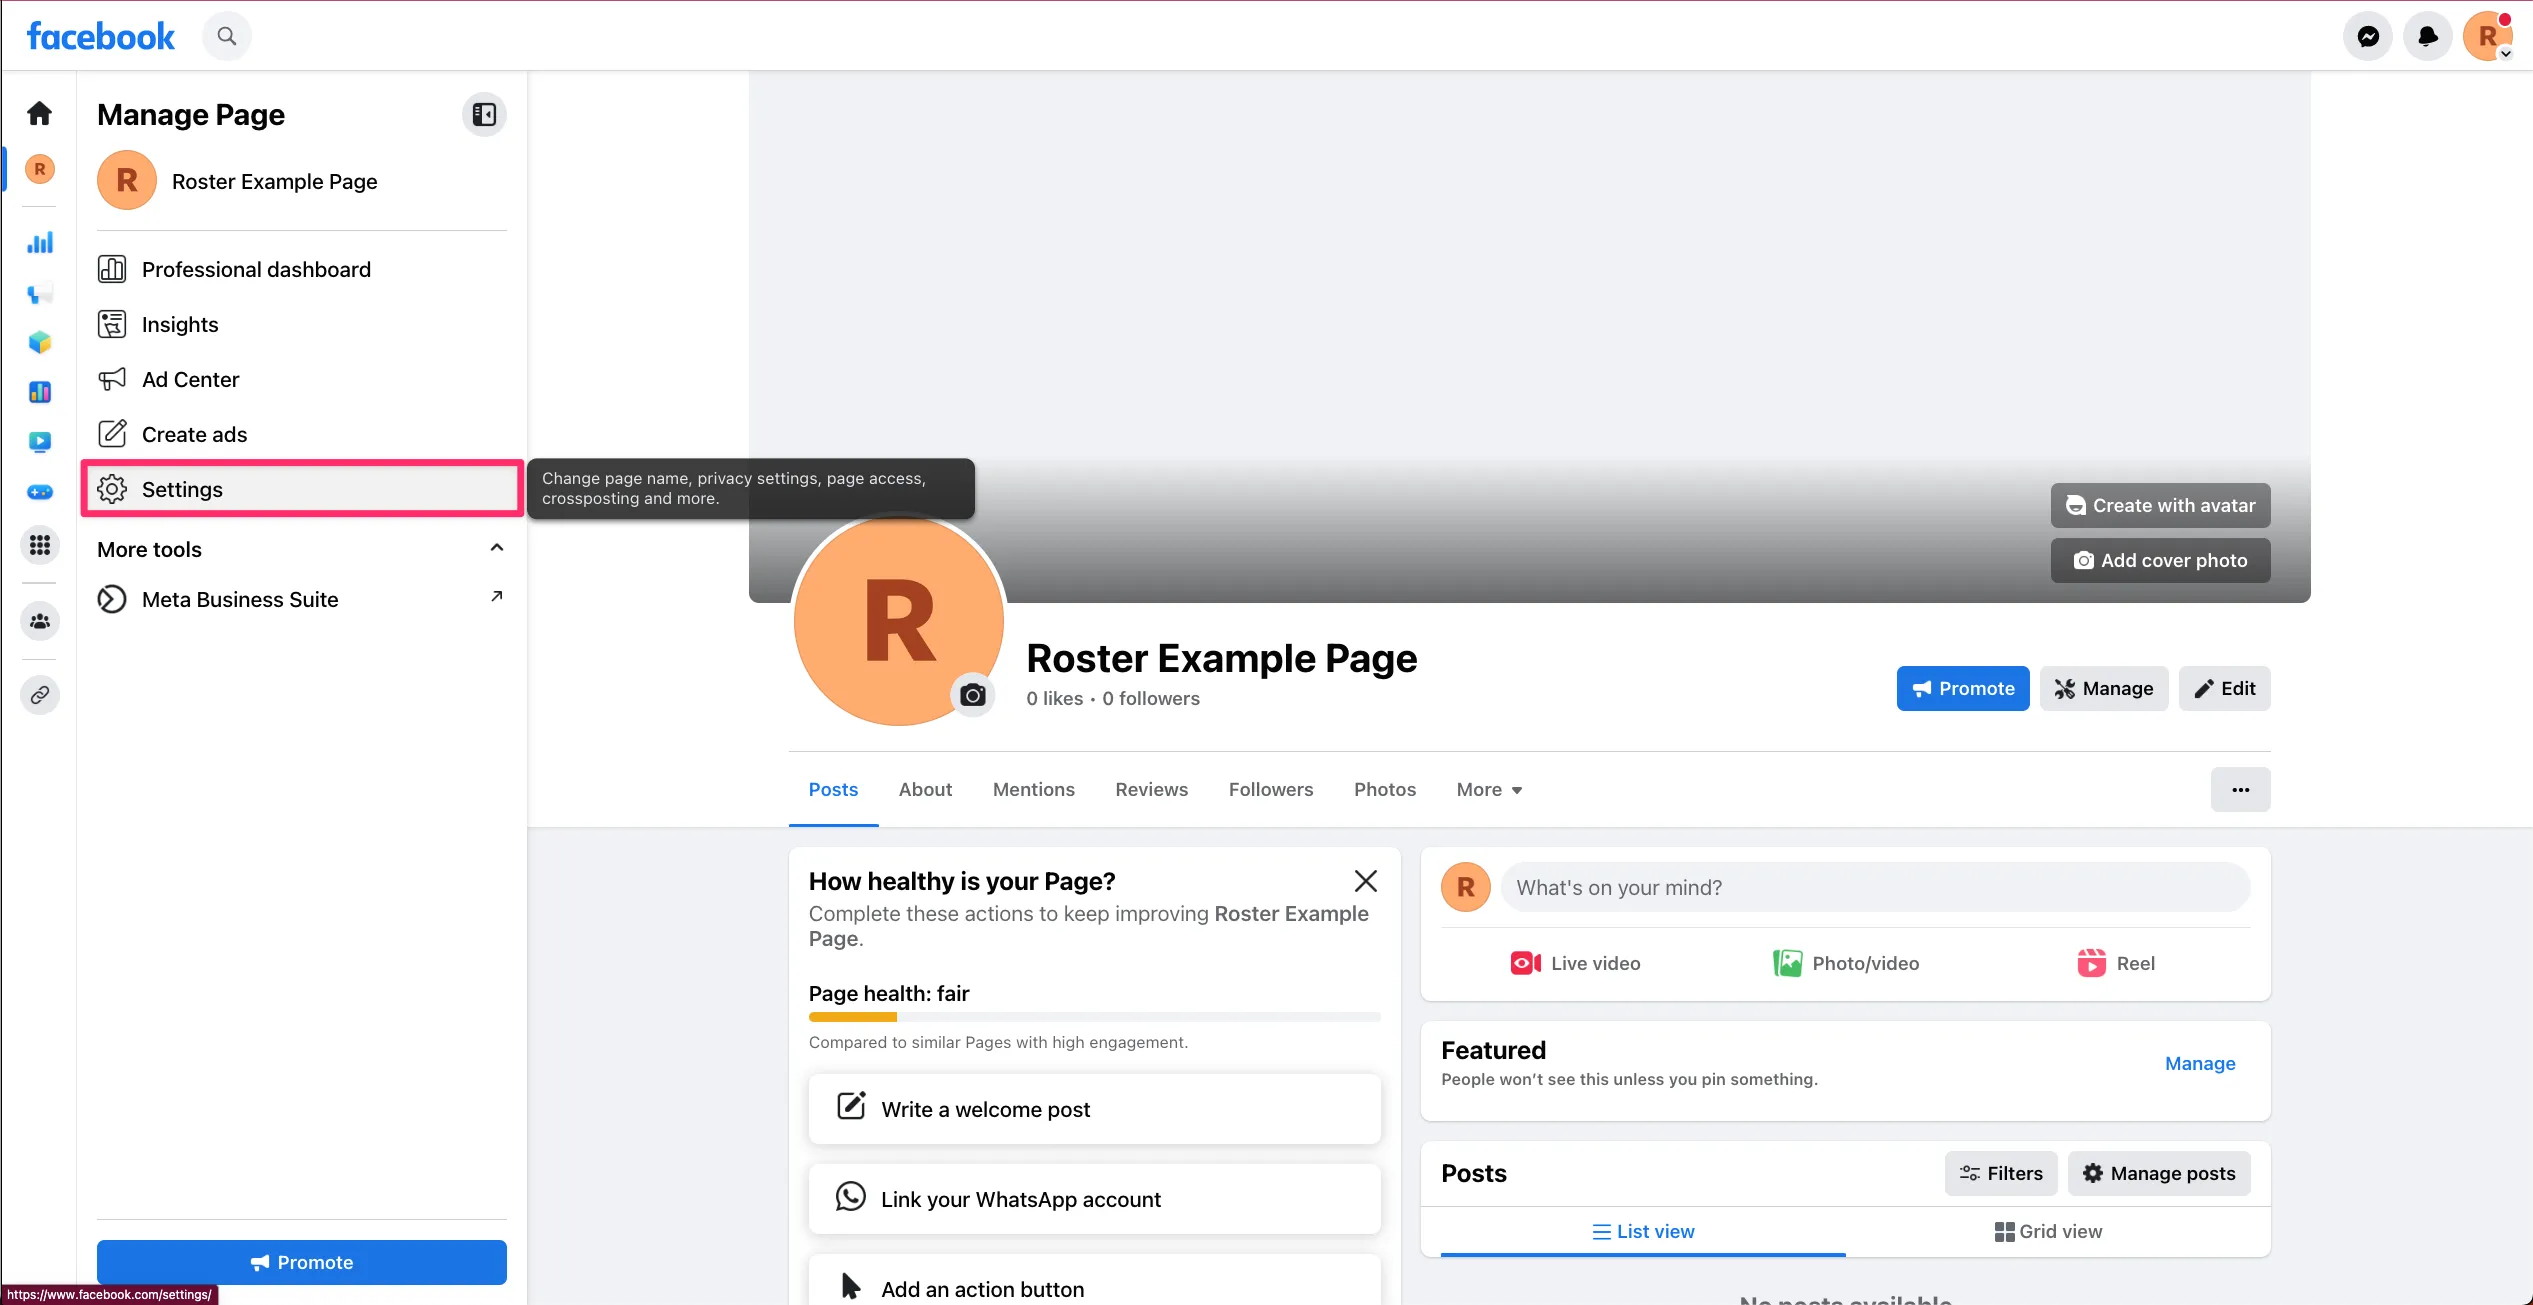Open the nine-dot apps menu icon
This screenshot has height=1305, width=2533.
(40, 545)
